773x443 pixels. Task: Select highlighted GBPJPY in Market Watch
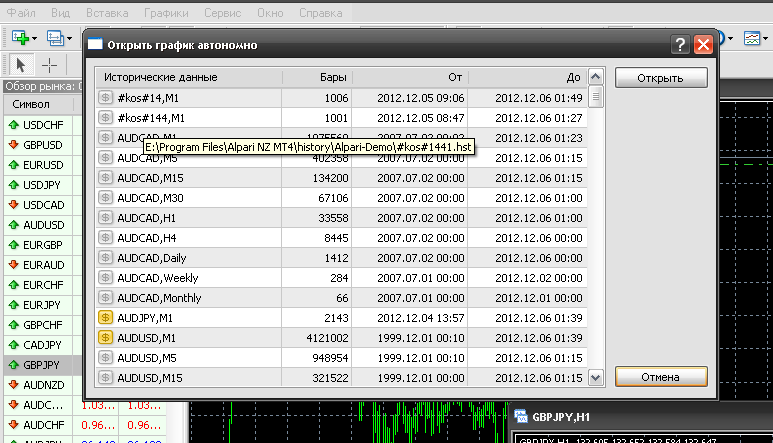[41, 365]
